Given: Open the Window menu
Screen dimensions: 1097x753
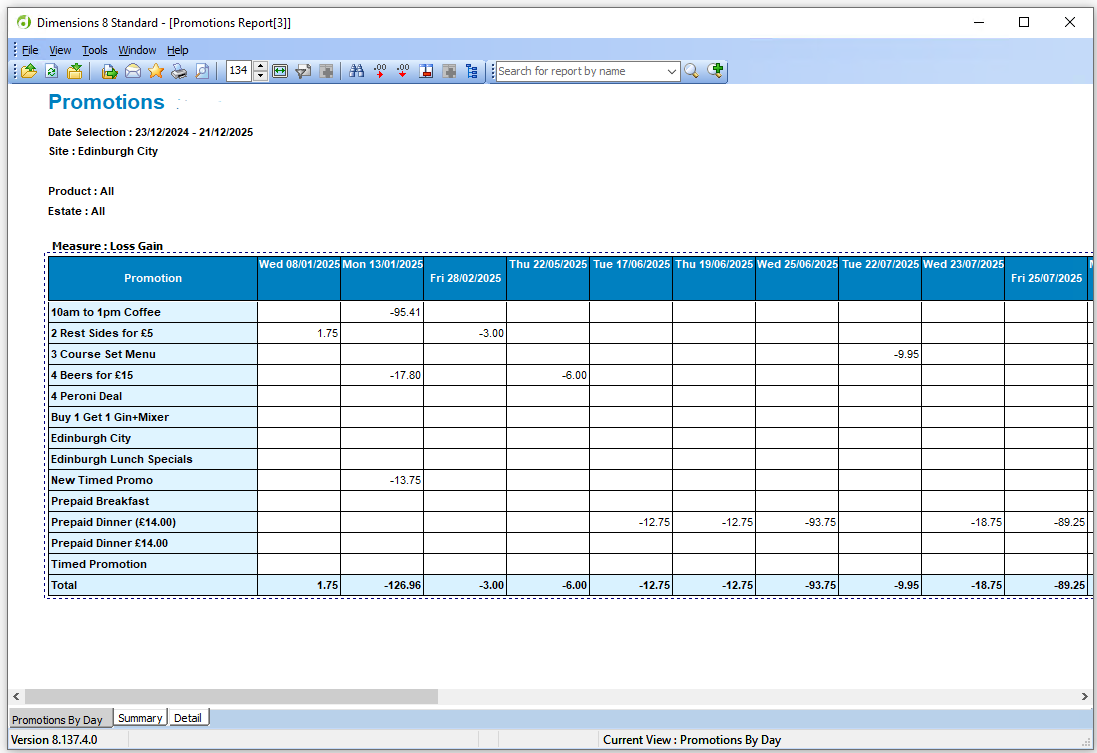Looking at the screenshot, I should (x=137, y=50).
